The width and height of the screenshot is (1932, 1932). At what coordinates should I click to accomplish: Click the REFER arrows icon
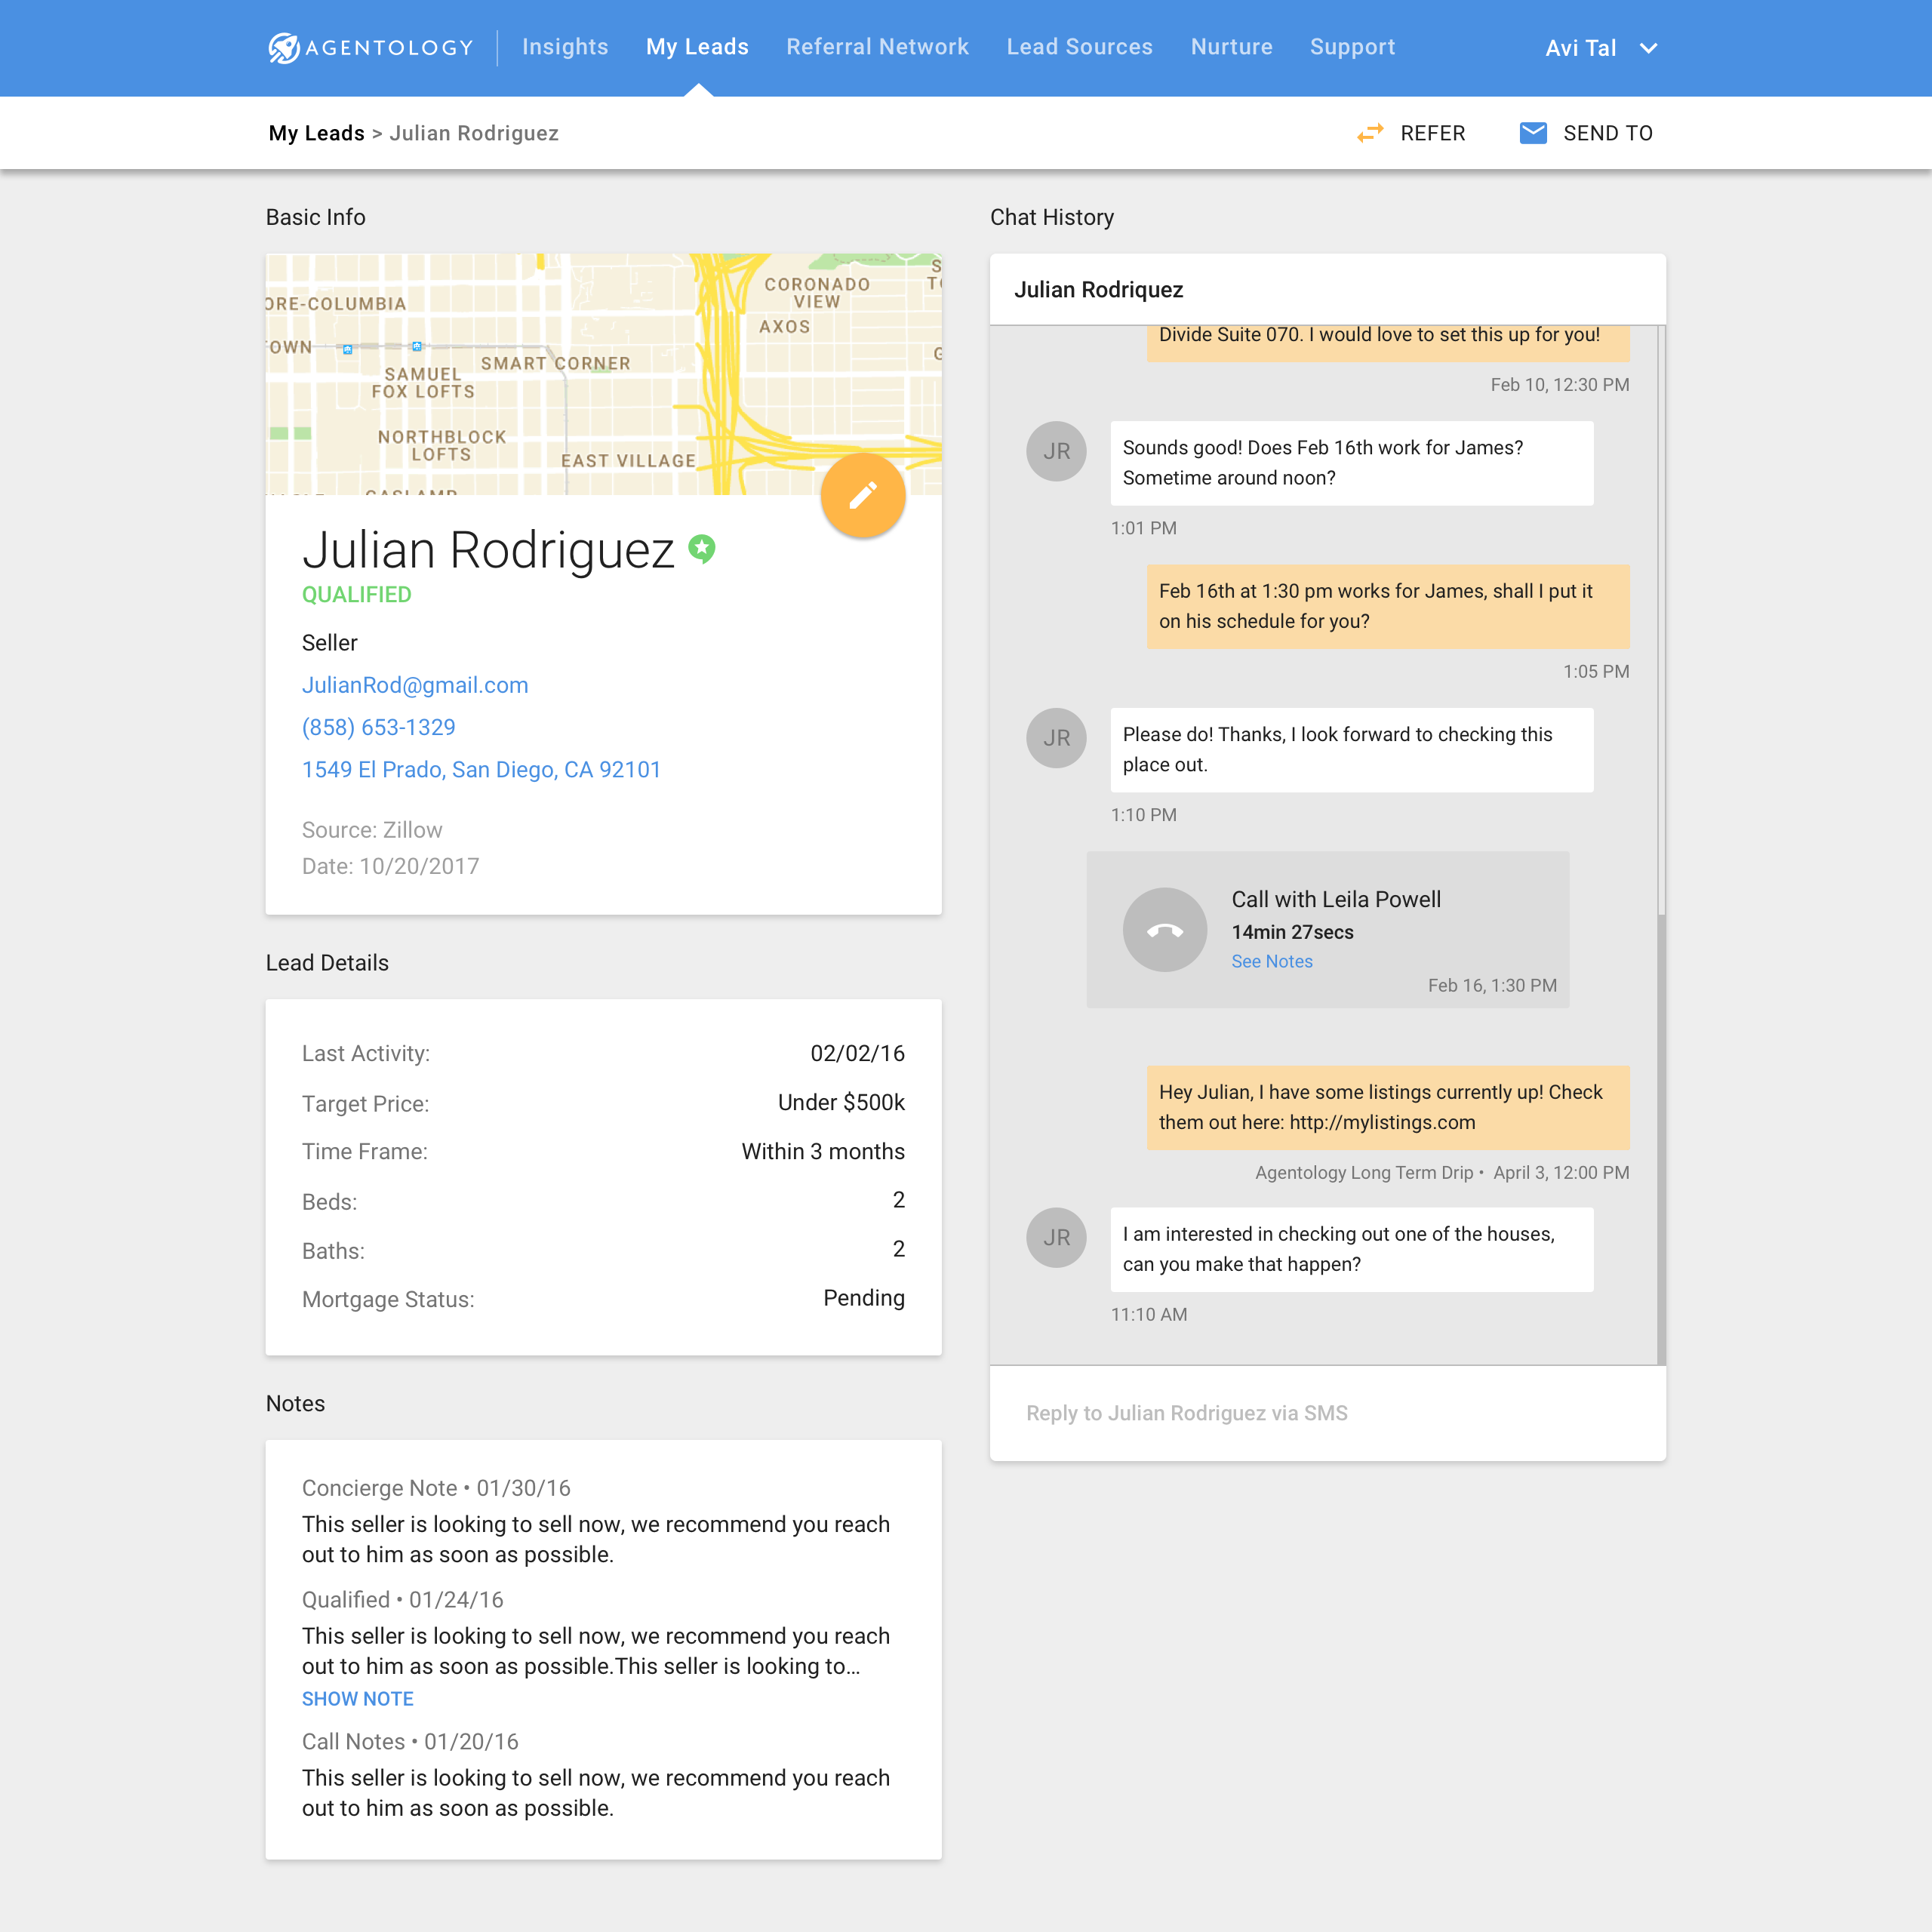coord(1370,133)
